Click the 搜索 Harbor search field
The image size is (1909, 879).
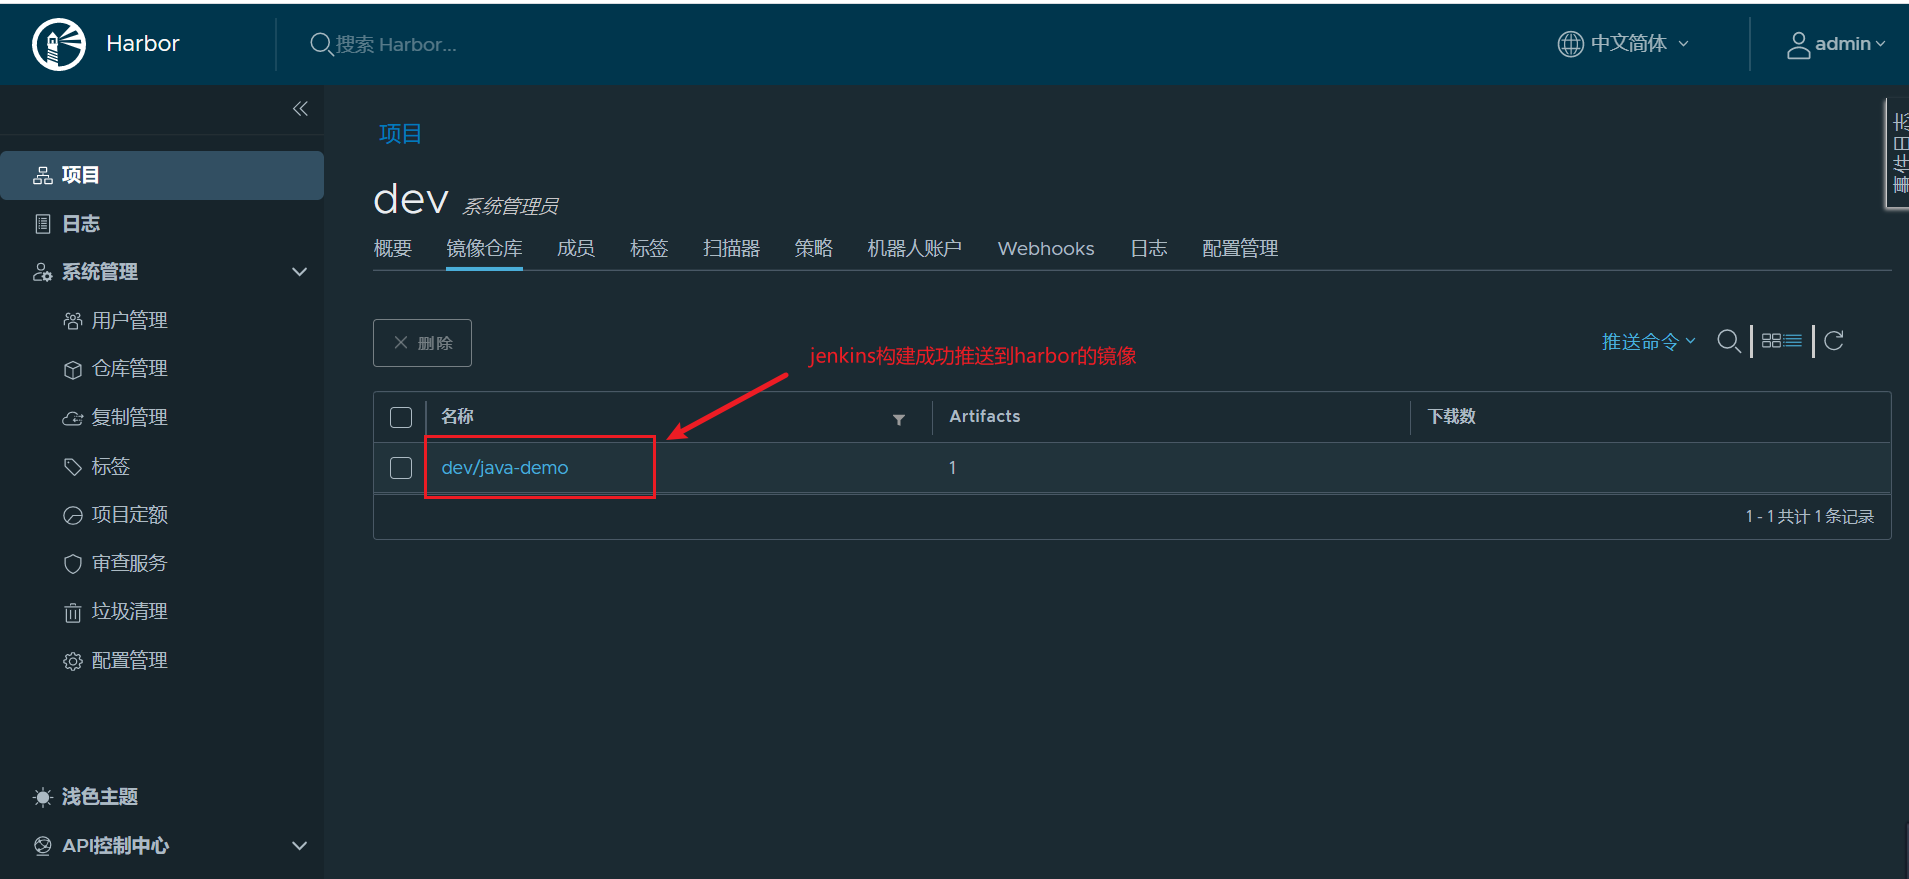(396, 44)
